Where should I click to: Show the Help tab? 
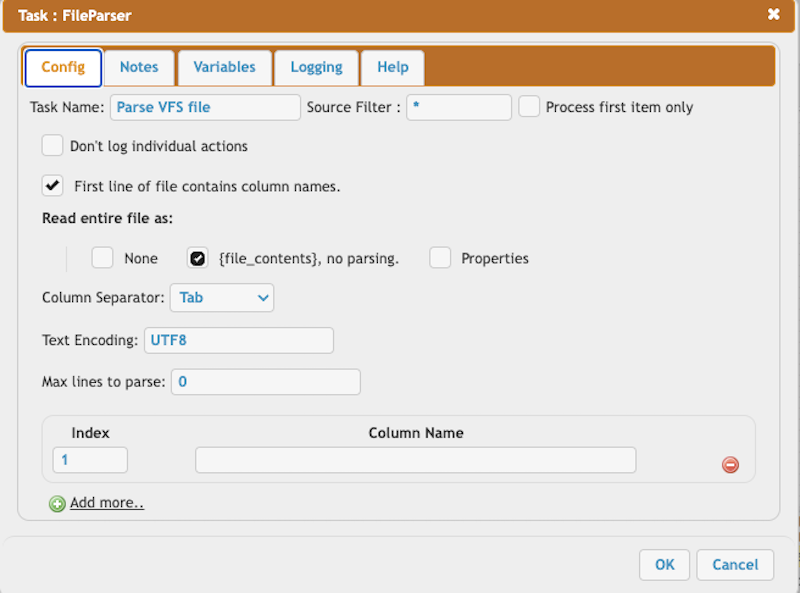pos(393,67)
